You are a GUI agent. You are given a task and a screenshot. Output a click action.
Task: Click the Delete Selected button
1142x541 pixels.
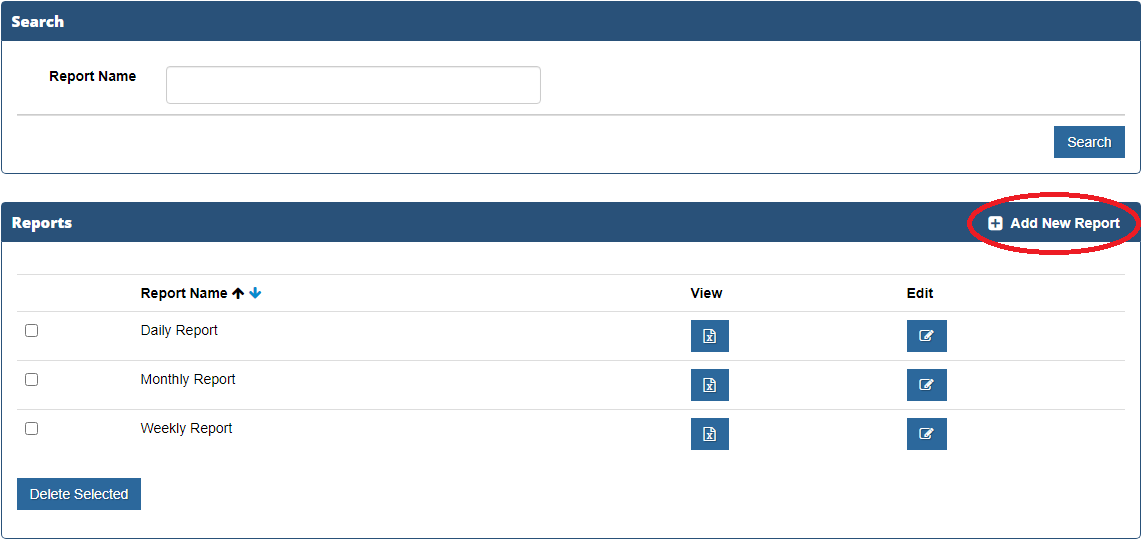coord(79,494)
